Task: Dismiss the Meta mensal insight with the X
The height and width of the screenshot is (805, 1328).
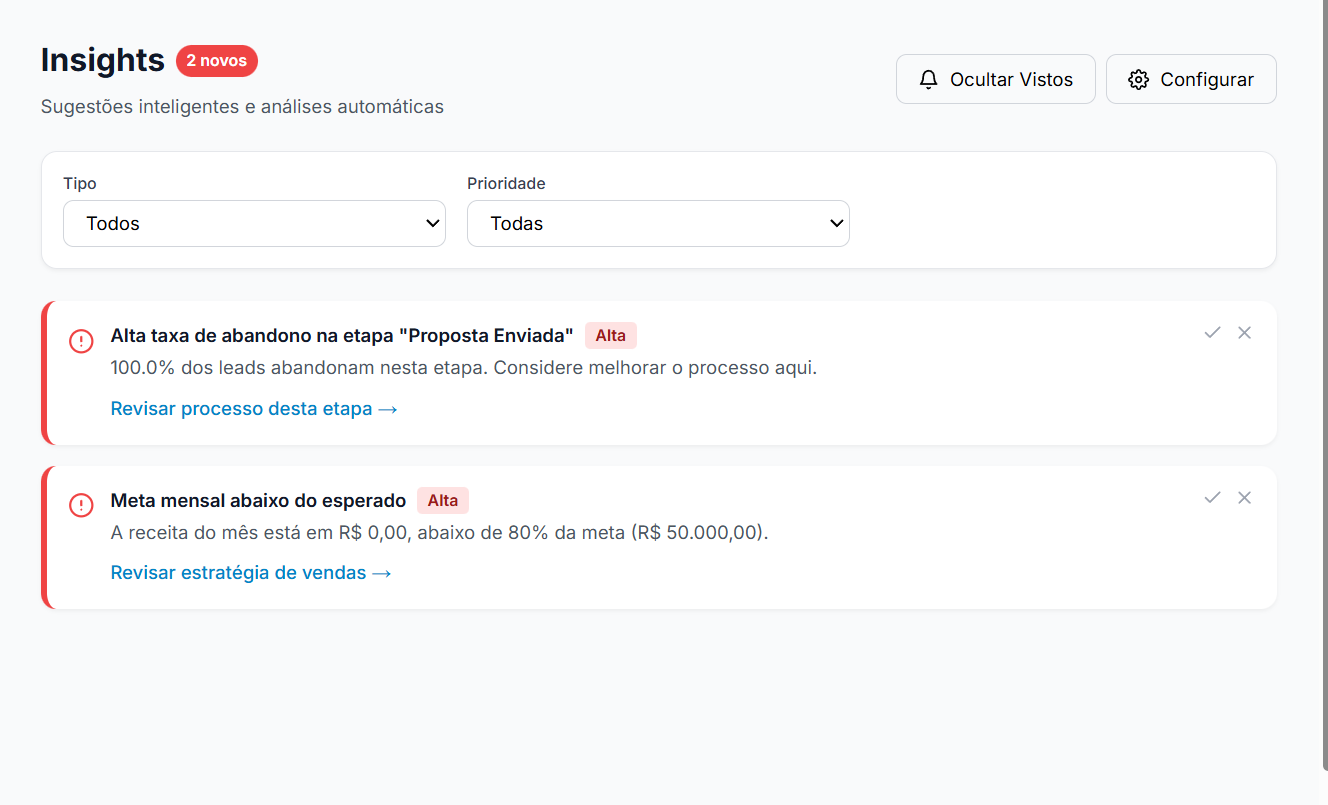Action: 1245,497
